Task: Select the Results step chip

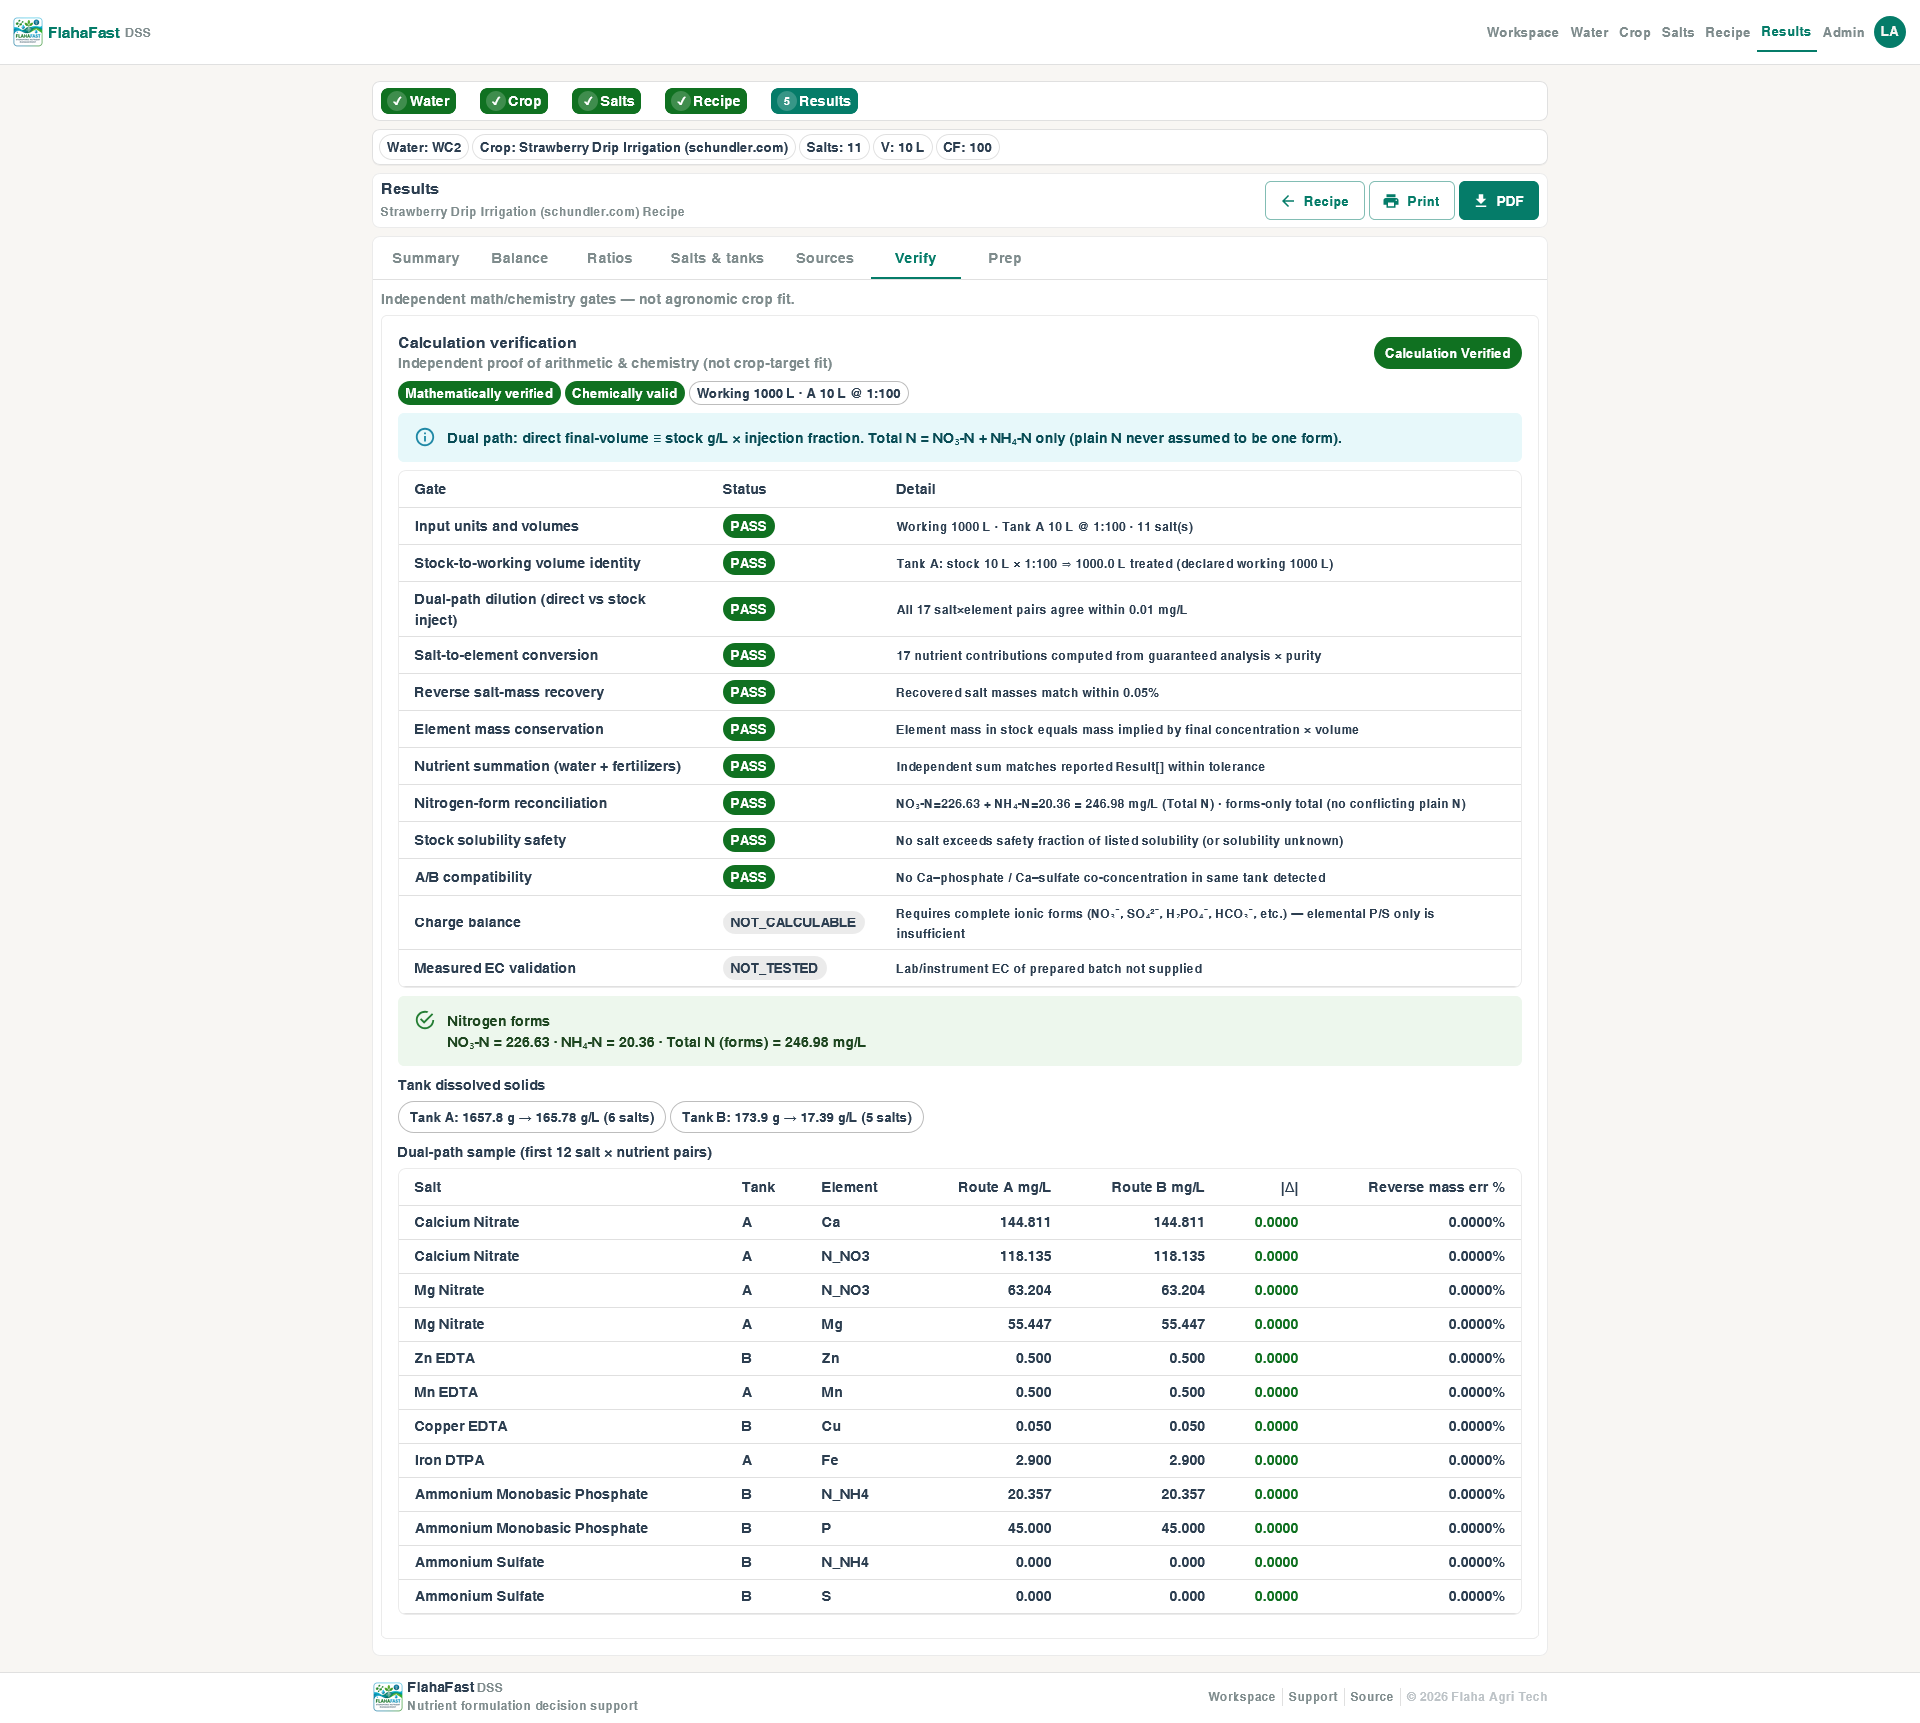Action: (x=814, y=101)
